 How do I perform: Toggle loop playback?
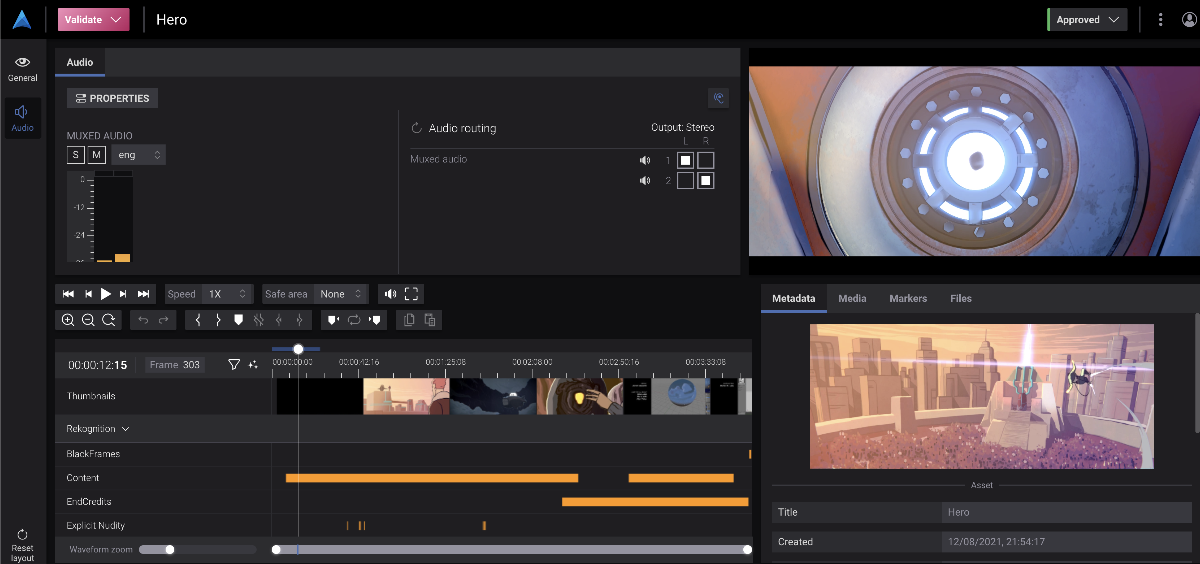[354, 320]
